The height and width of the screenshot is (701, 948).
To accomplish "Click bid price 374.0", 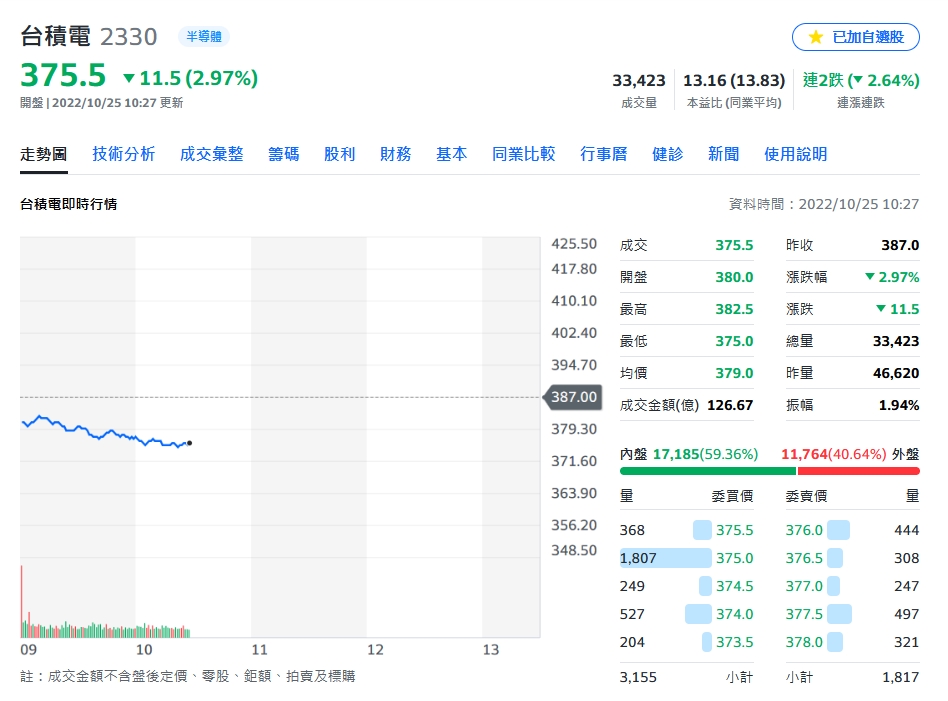I will (735, 614).
